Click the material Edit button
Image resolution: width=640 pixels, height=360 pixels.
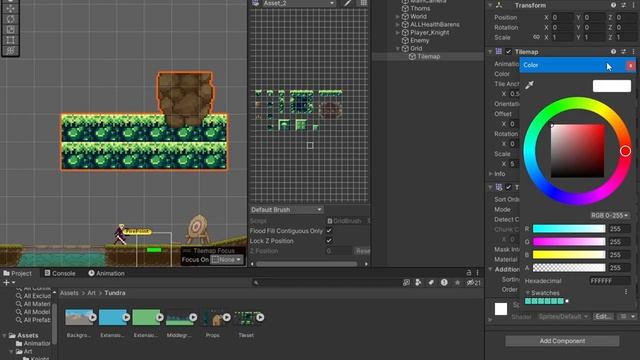click(603, 317)
